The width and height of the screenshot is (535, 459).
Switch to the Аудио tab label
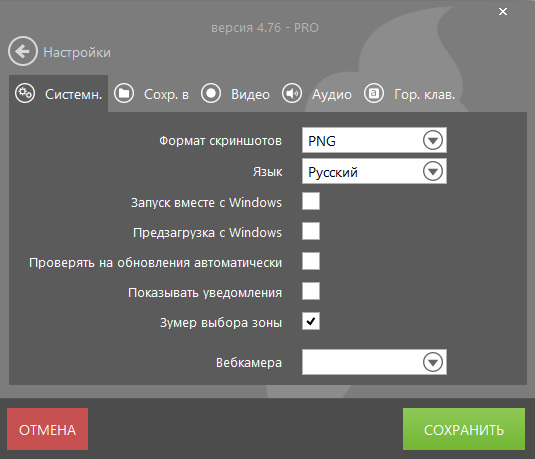coord(332,95)
